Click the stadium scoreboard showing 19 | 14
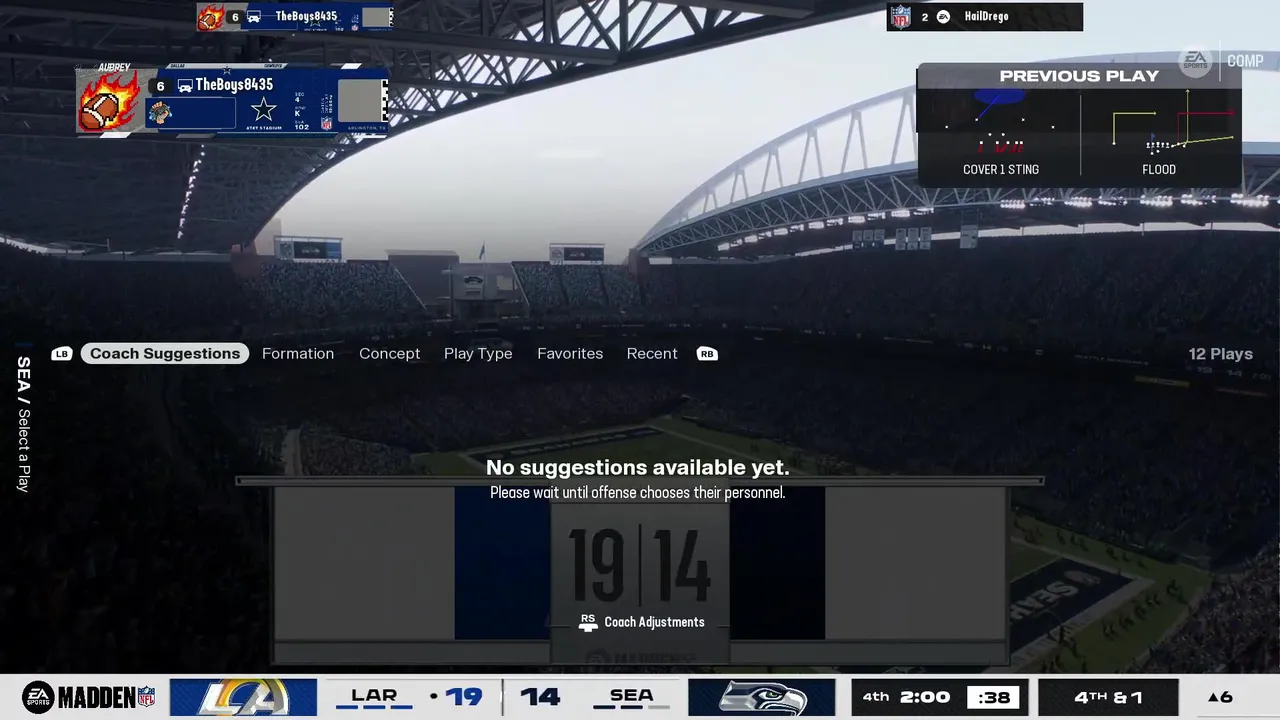1280x720 pixels. [x=640, y=566]
